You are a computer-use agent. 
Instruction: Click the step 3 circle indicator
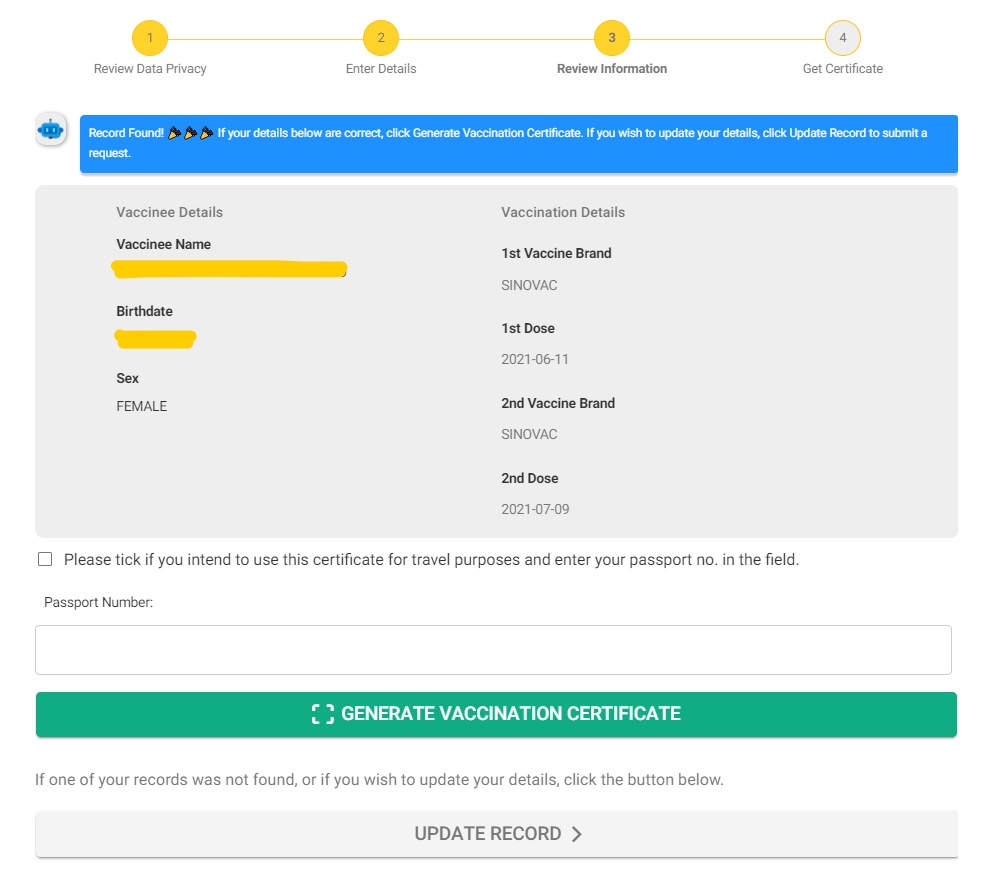[612, 39]
